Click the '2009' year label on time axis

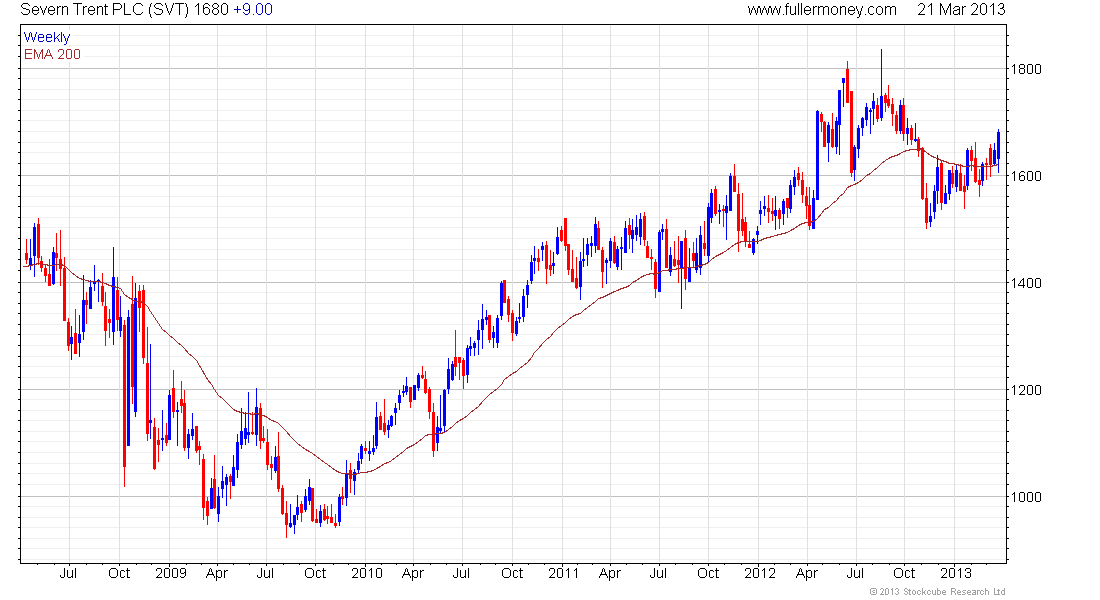coord(170,573)
